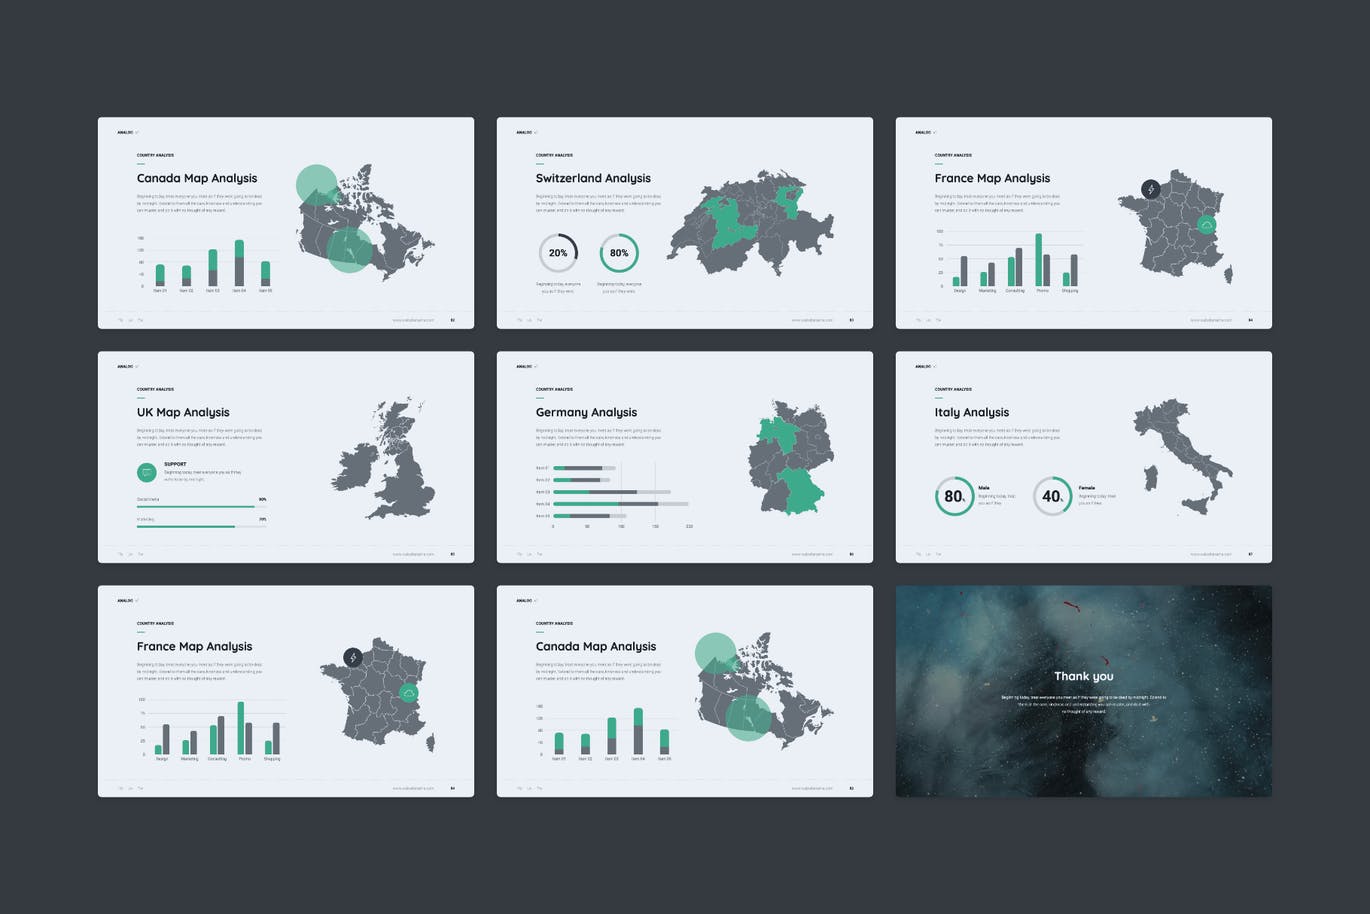Click the "Italy Analysis" heading

click(x=971, y=412)
